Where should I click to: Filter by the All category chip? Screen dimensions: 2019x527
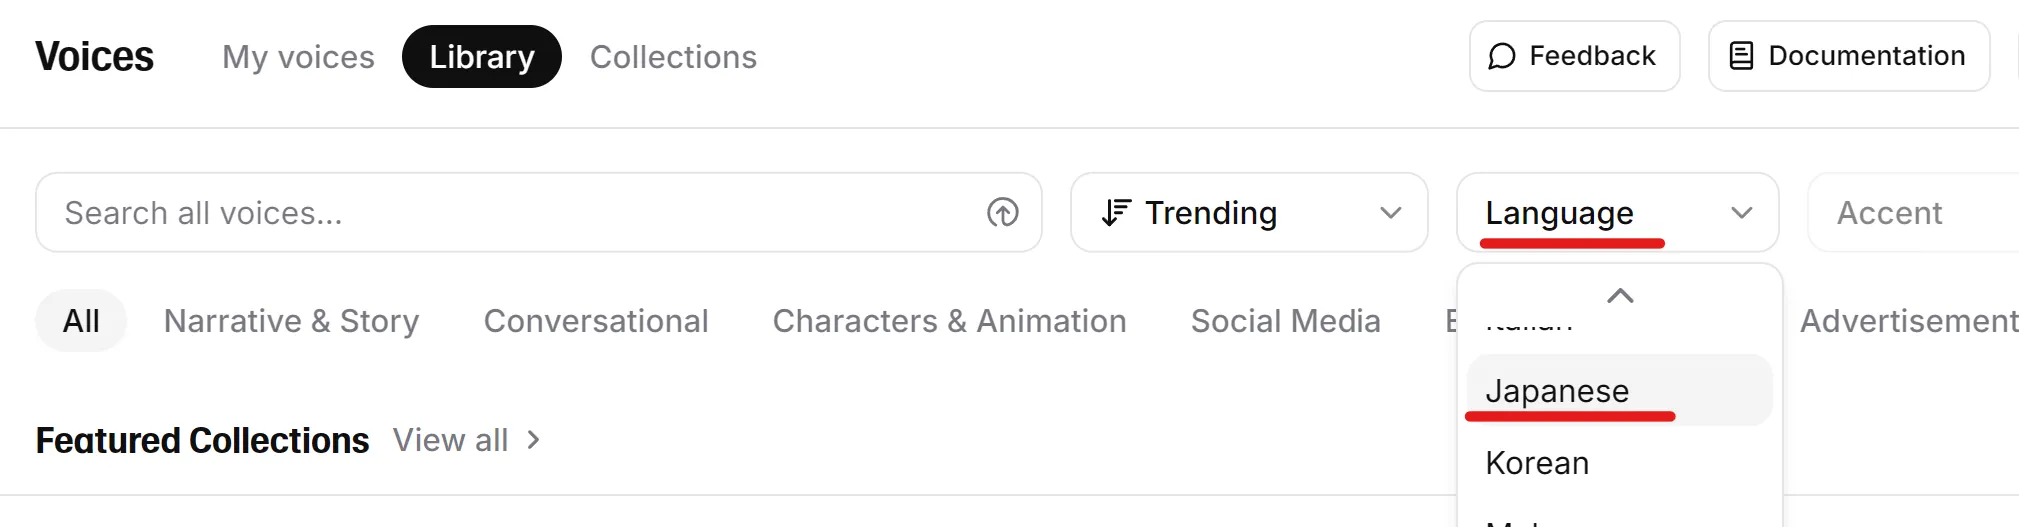(81, 321)
